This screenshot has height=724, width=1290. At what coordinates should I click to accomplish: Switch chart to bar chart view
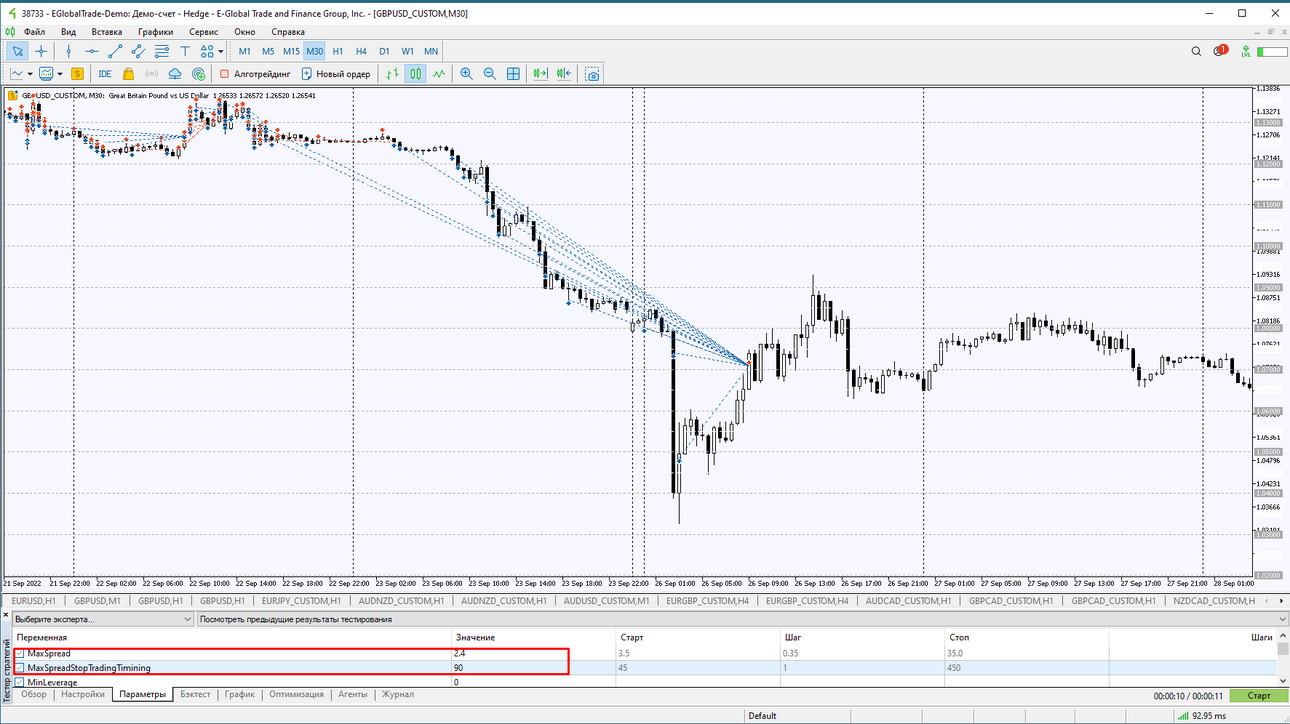click(393, 74)
